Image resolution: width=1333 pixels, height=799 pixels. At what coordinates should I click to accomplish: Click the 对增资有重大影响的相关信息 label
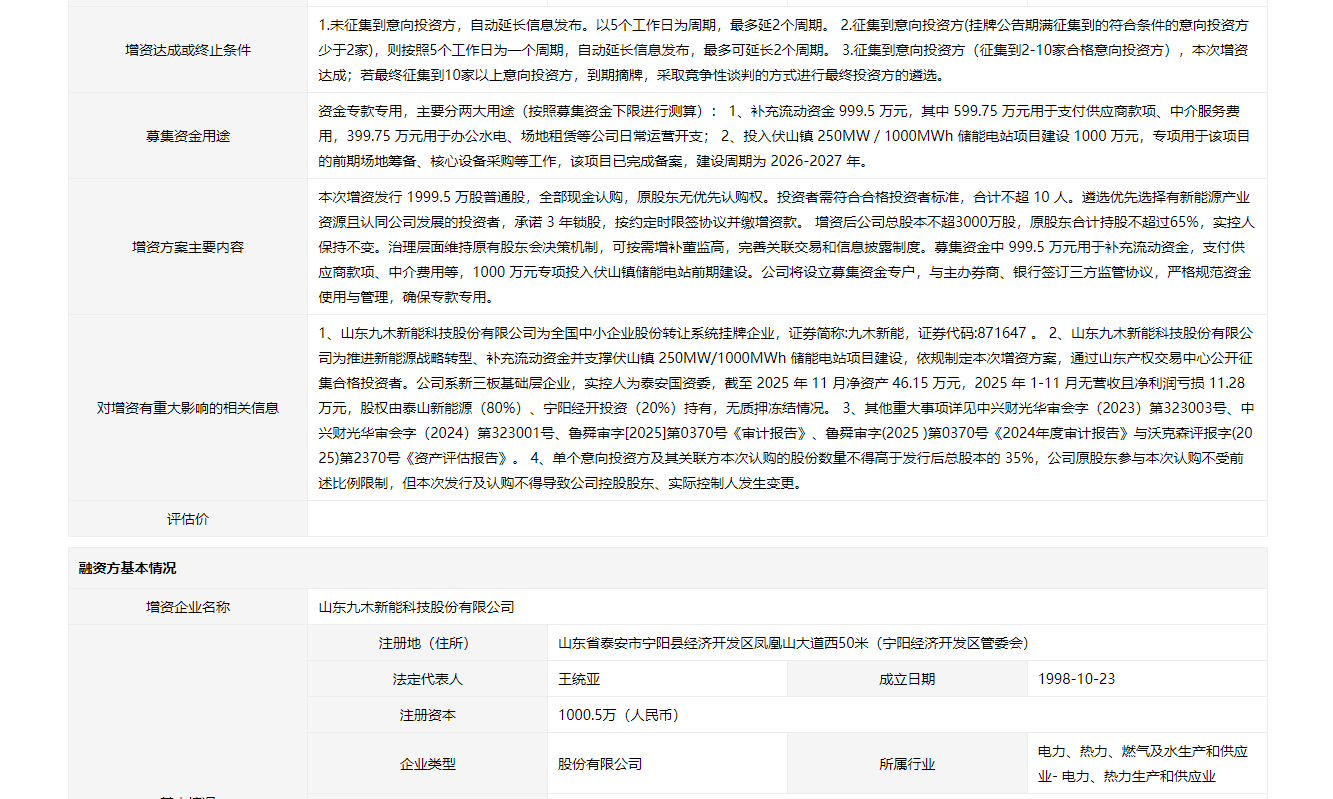tap(188, 408)
